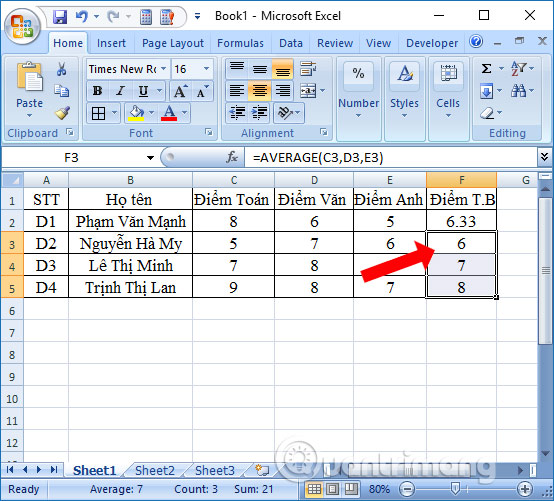Open the Name Box dropdown arrow
554x501 pixels.
(x=151, y=158)
